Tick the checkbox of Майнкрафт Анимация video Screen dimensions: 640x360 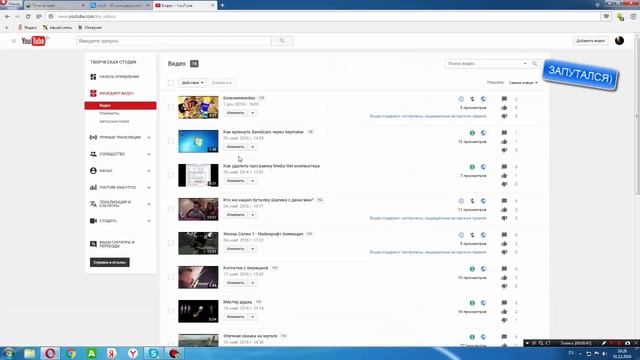[x=171, y=243]
